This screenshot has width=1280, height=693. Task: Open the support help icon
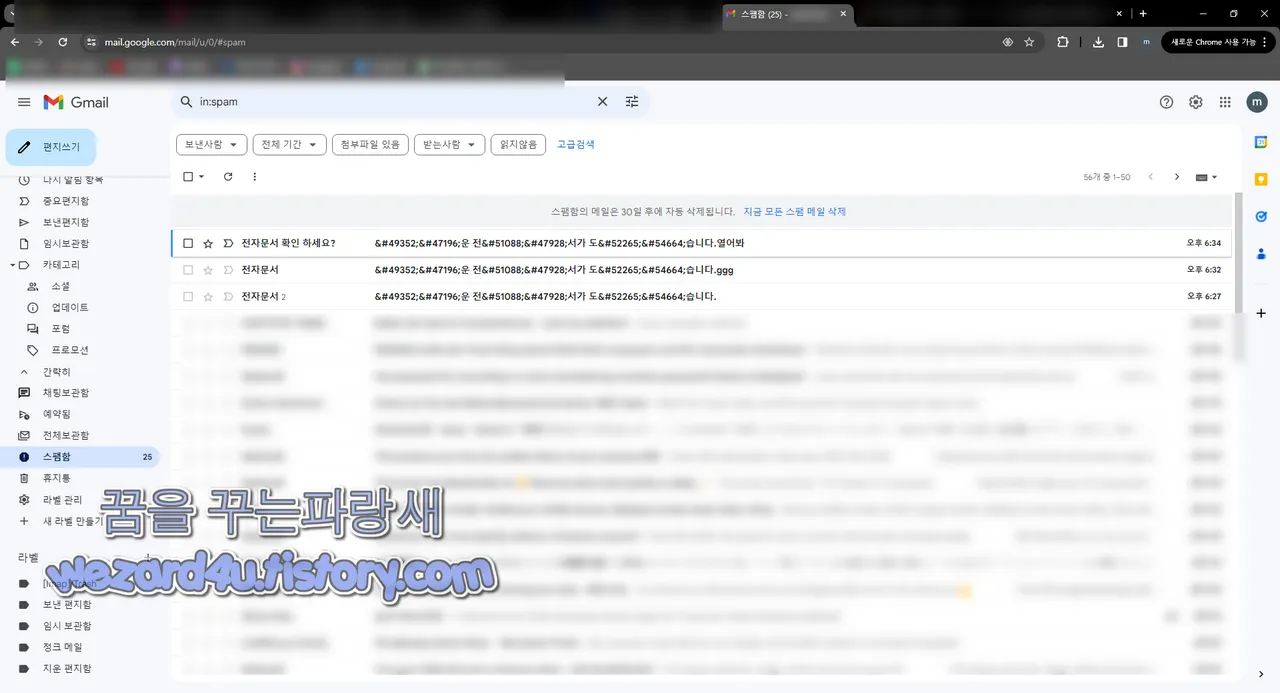pyautogui.click(x=1166, y=102)
